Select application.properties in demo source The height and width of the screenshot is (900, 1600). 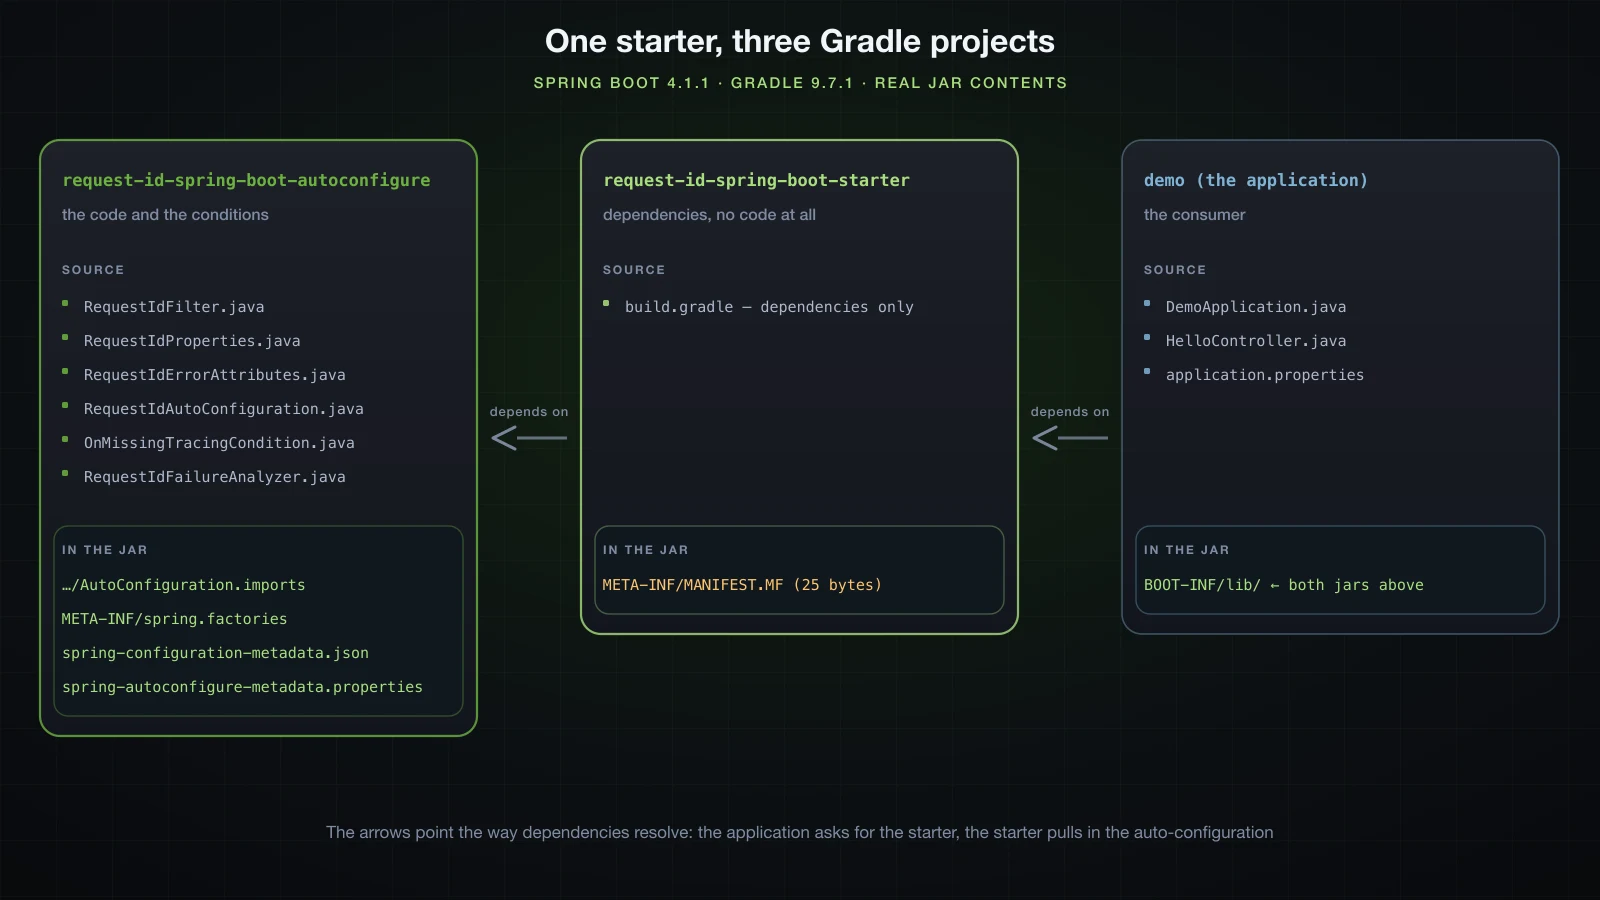(x=1265, y=375)
